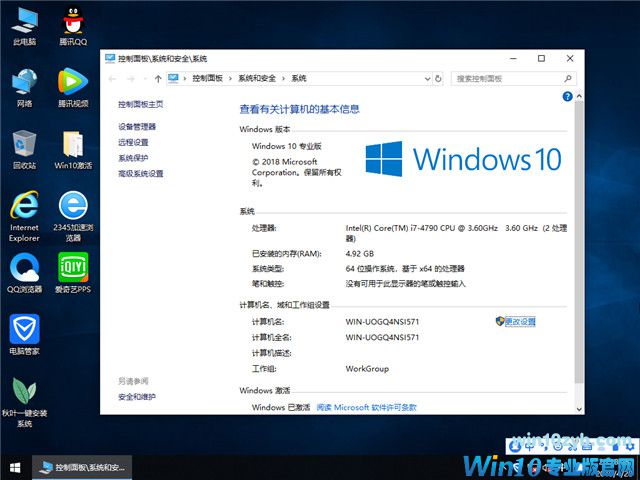Click the help question mark icon
The image size is (640, 480).
pyautogui.click(x=567, y=96)
